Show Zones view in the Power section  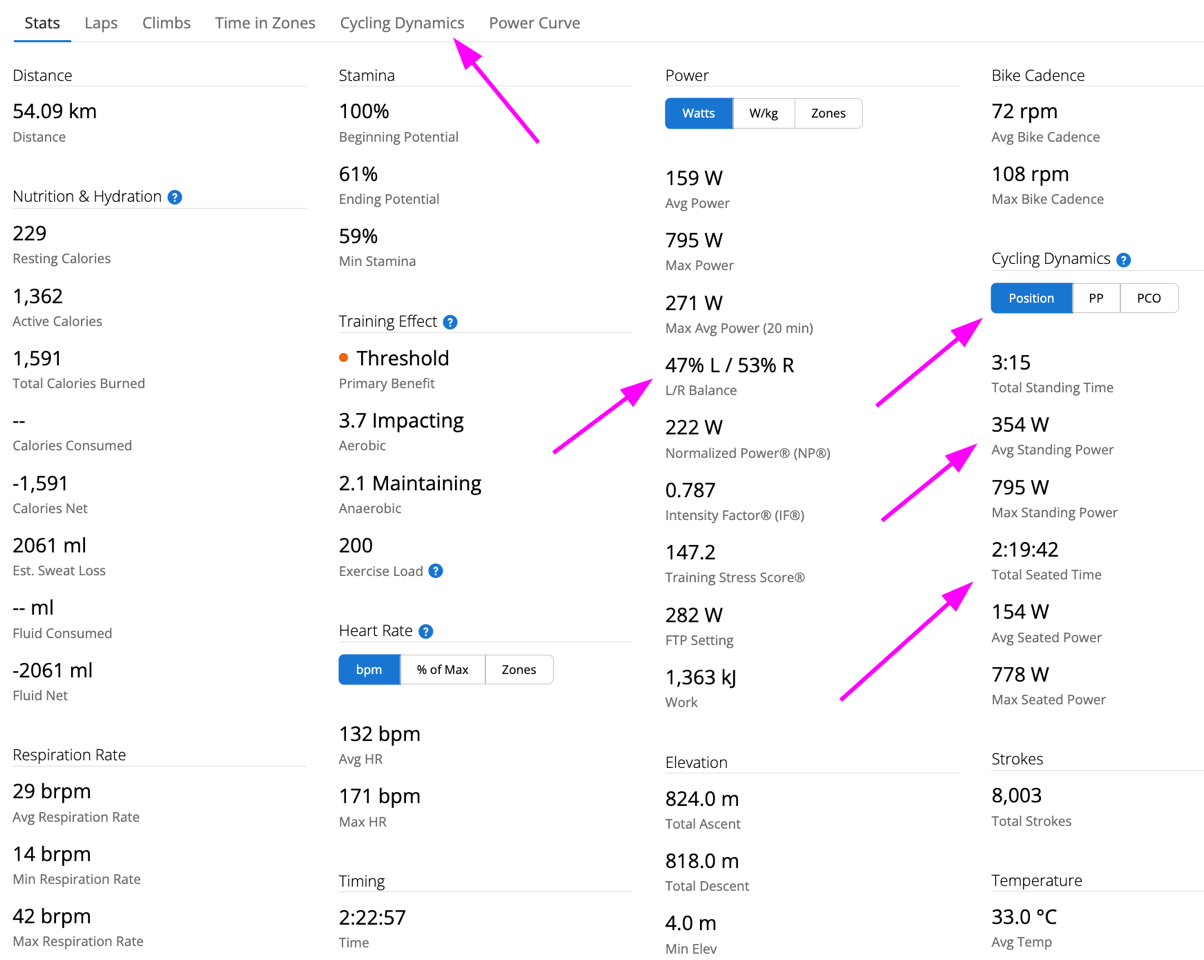(828, 114)
